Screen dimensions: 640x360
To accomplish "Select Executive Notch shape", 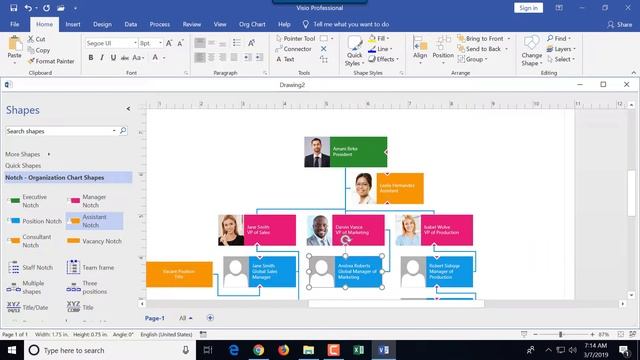I will [28, 201].
